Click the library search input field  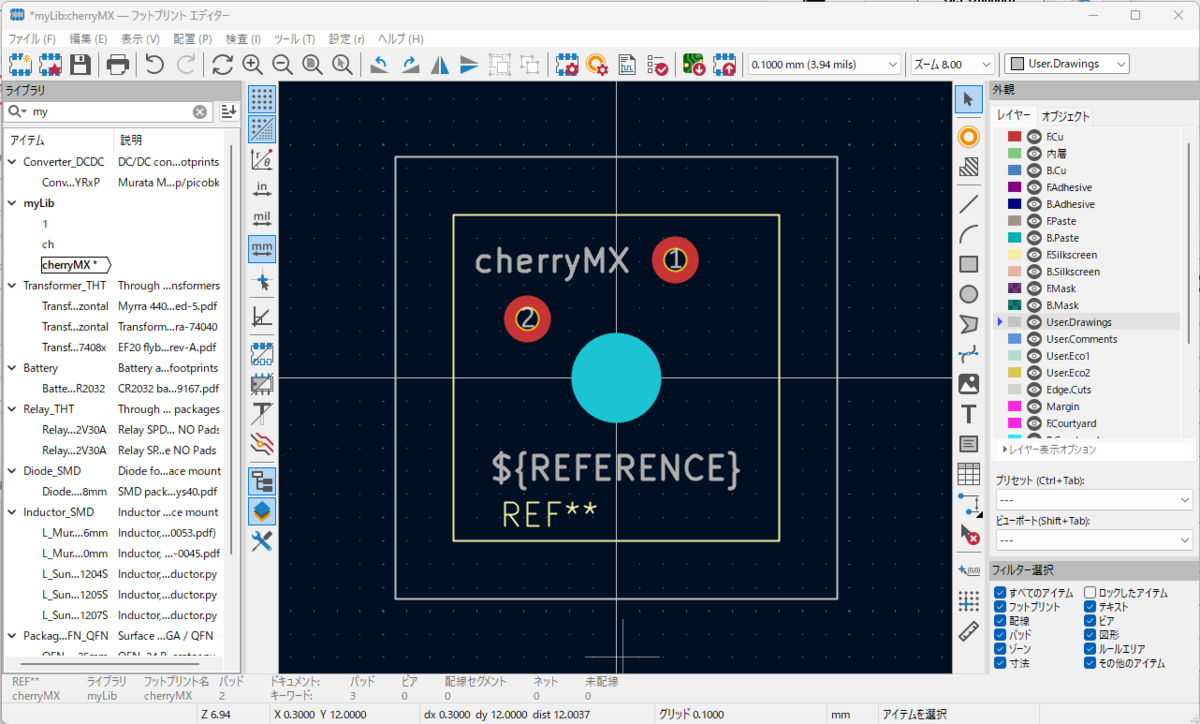tap(110, 112)
